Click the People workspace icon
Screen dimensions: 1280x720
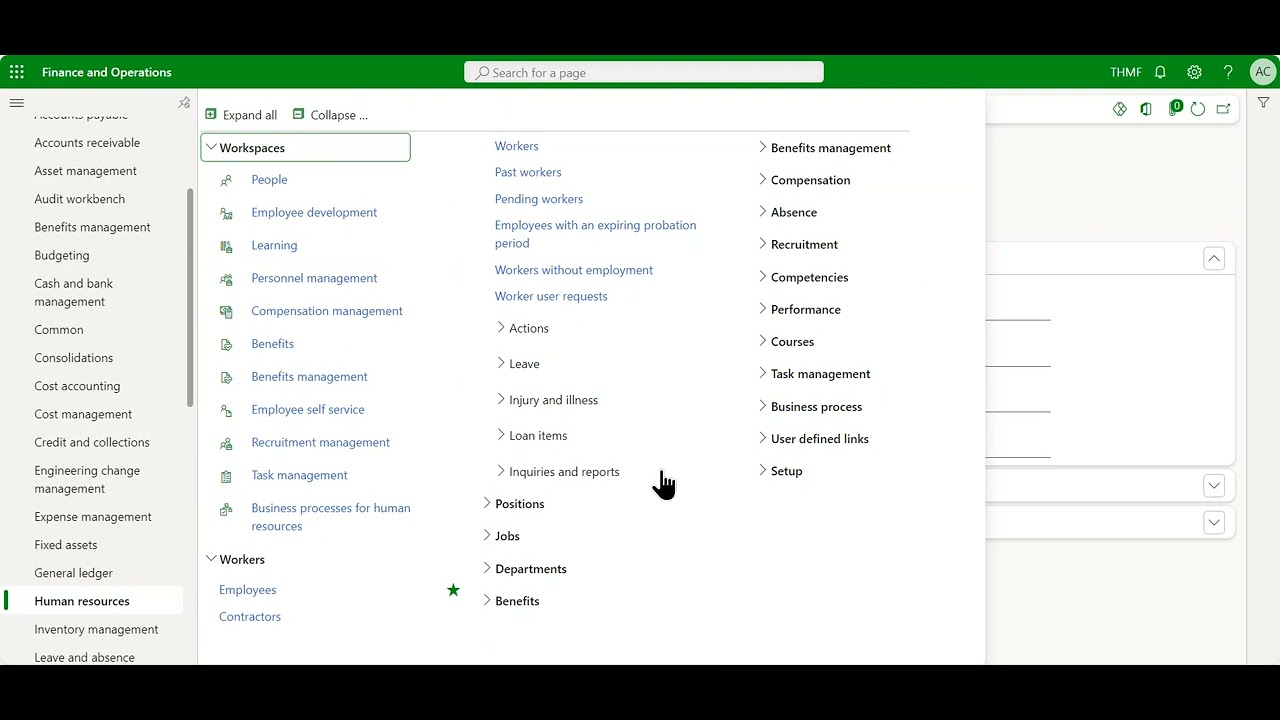click(x=226, y=180)
